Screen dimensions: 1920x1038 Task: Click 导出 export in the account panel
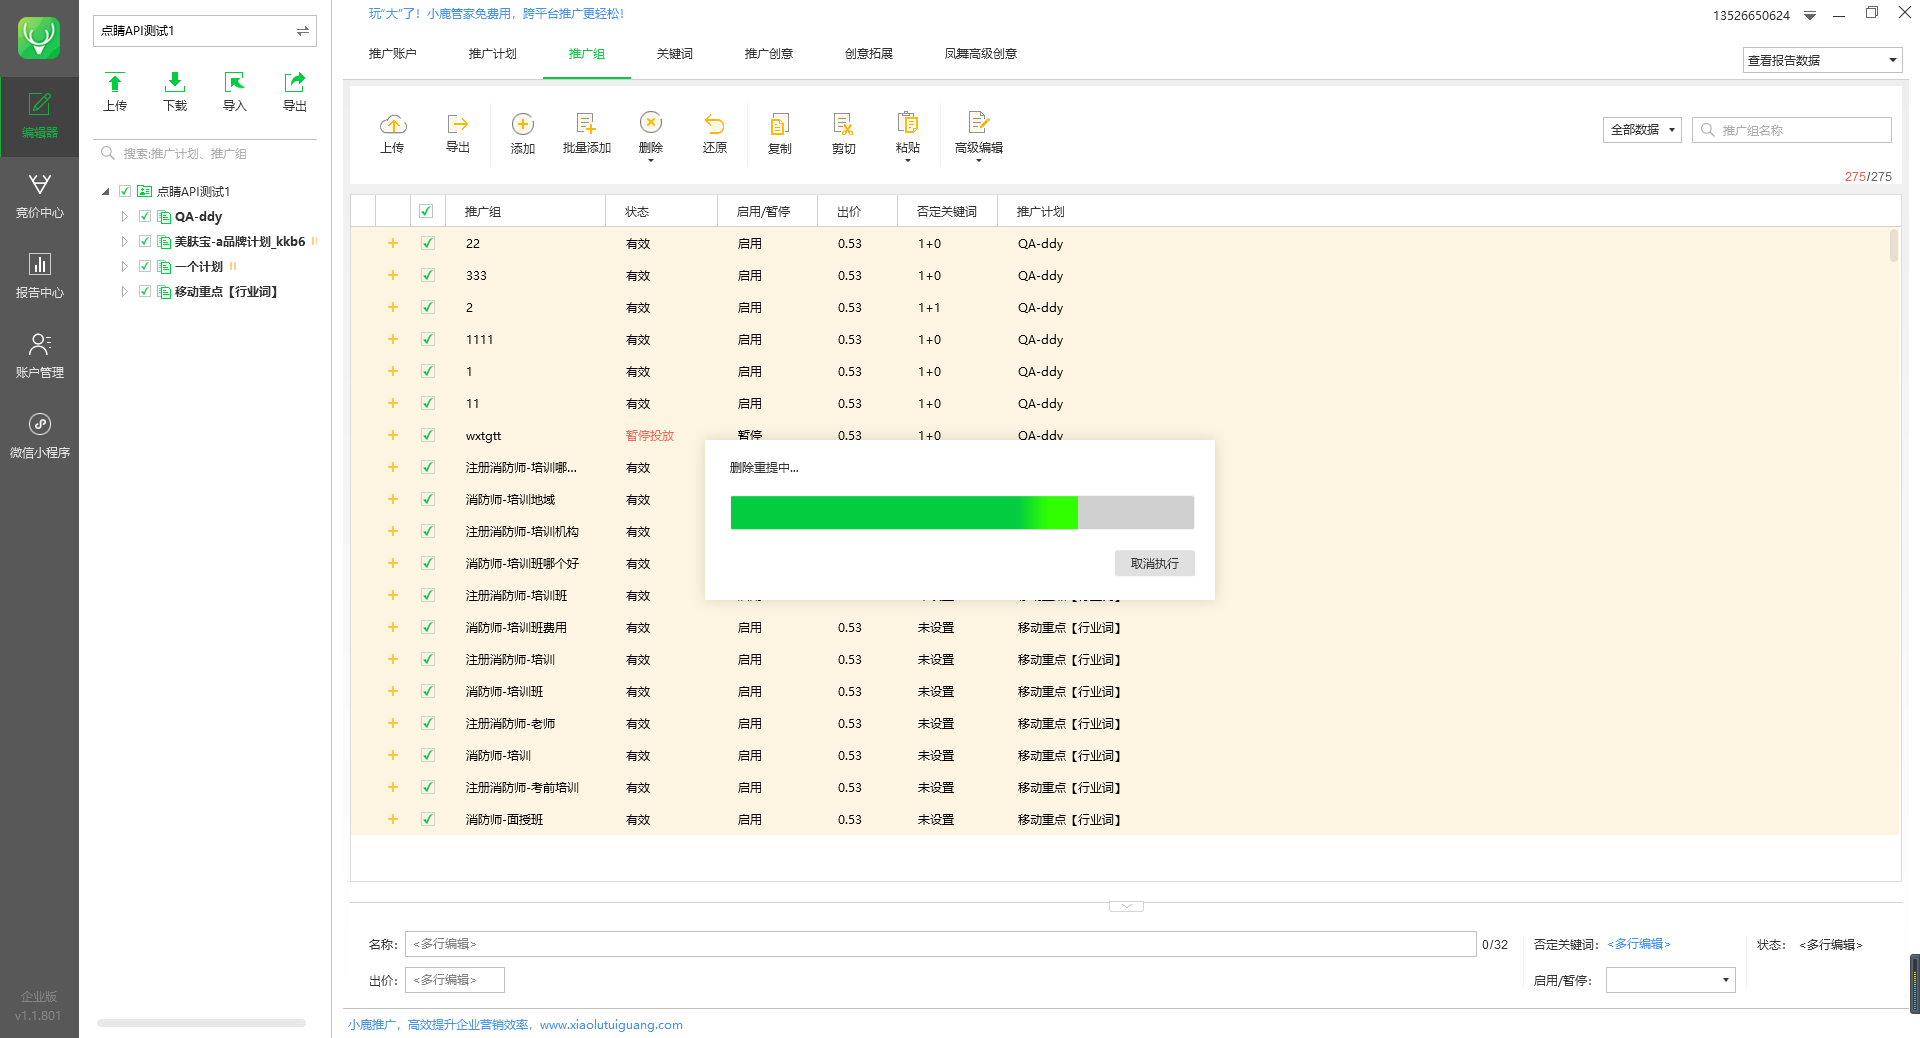coord(295,92)
